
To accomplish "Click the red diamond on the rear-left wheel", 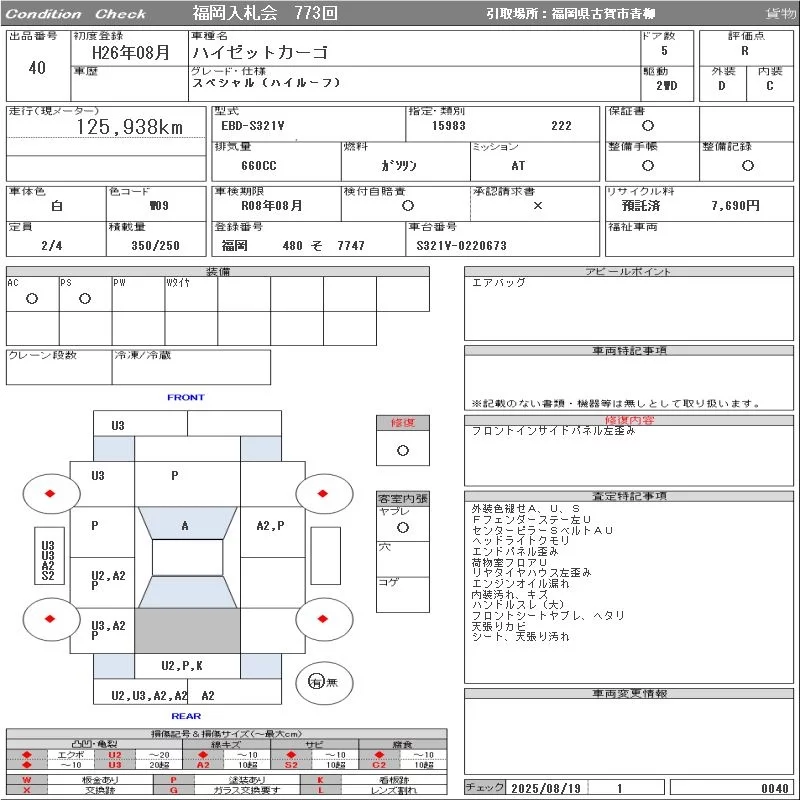I will pyautogui.click(x=50, y=619).
